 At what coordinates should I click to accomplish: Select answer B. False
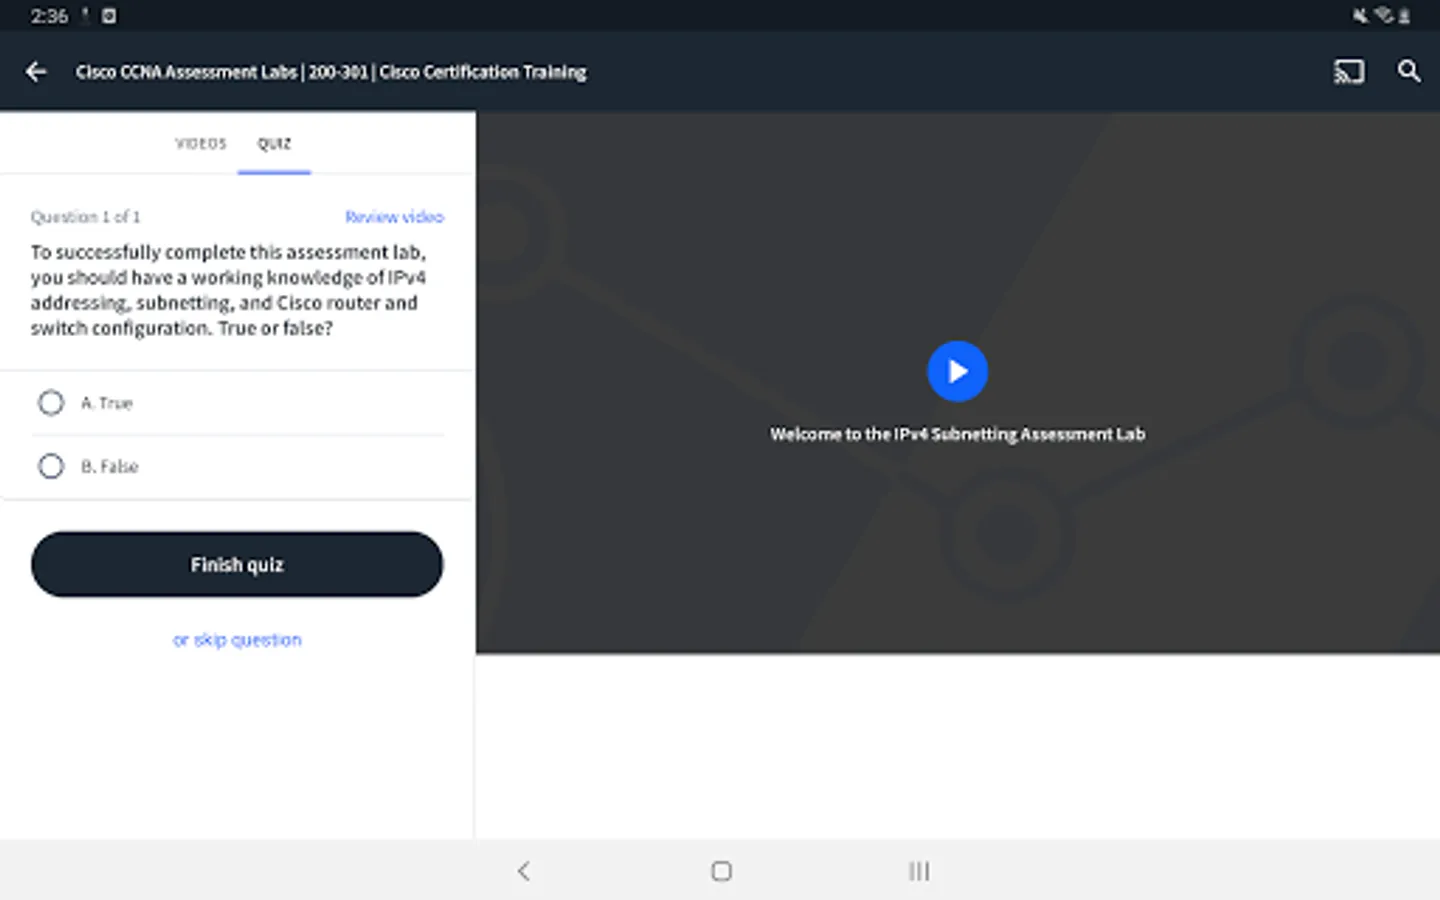237,466
